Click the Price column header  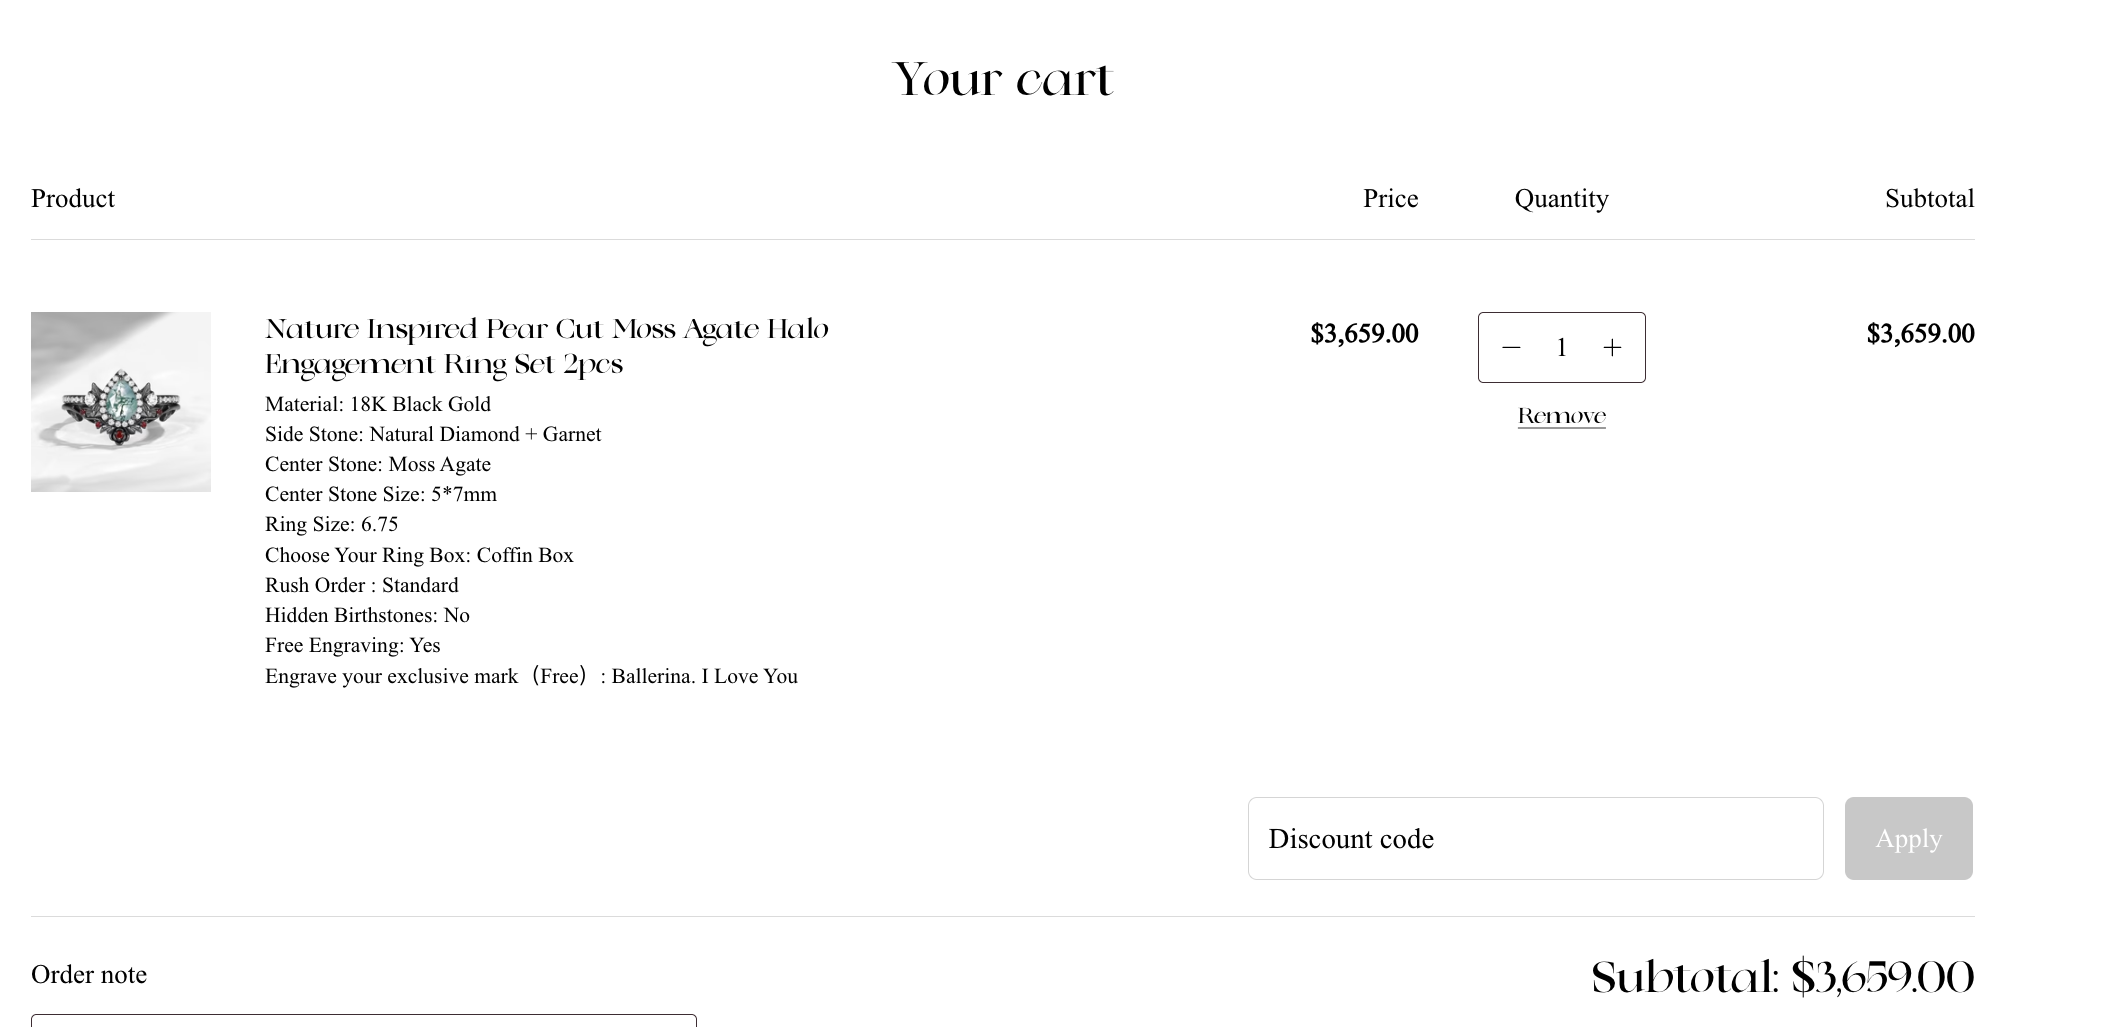[1390, 199]
